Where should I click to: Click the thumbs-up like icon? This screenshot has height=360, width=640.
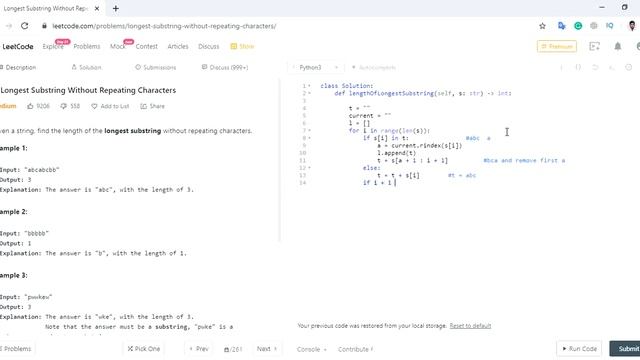[x=30, y=106]
